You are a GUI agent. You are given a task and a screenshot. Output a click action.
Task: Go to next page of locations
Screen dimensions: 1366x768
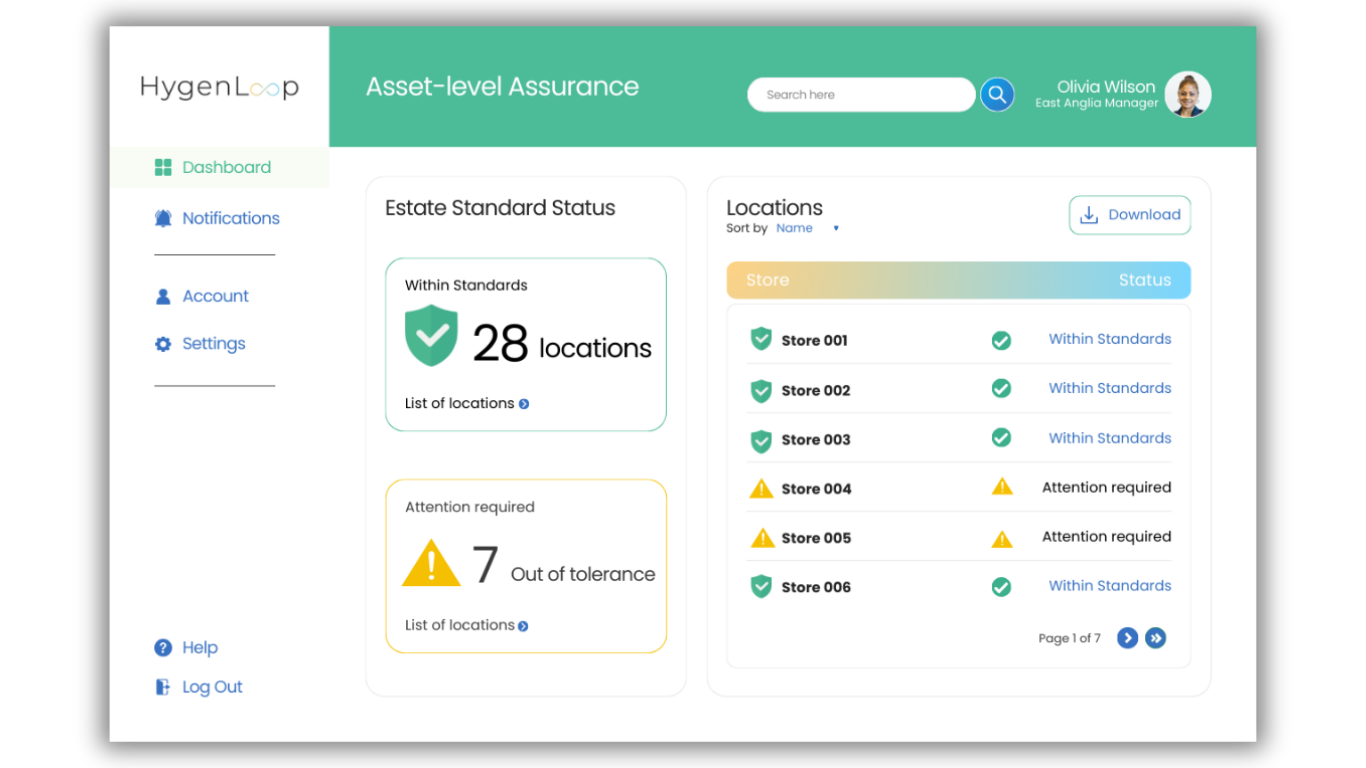1127,638
